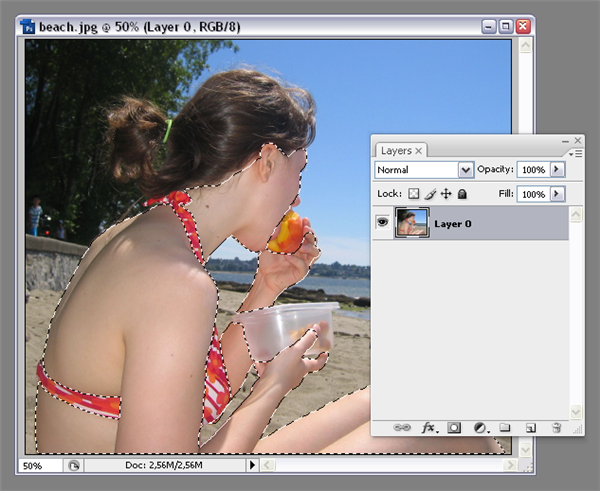Hide Layer 0 with eye icon

(x=382, y=222)
